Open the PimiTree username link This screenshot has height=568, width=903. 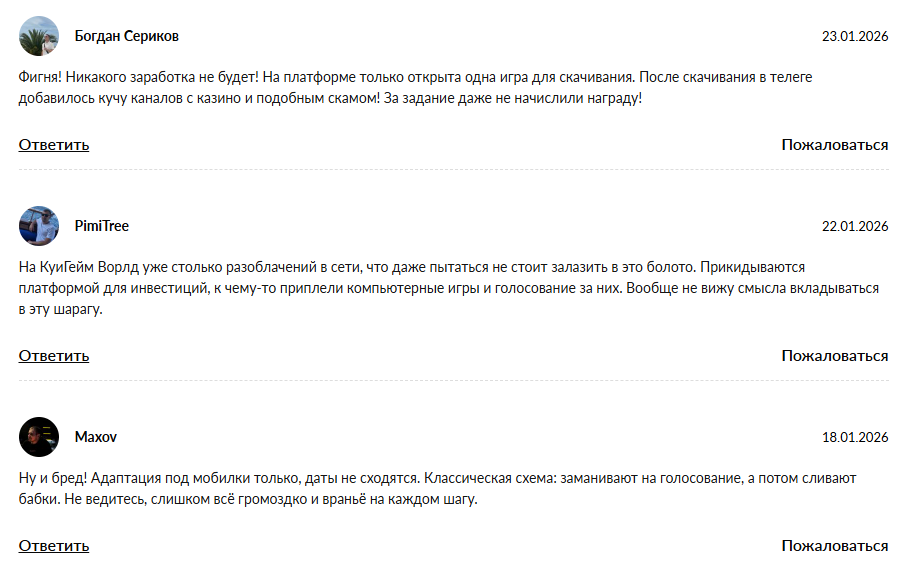point(102,226)
